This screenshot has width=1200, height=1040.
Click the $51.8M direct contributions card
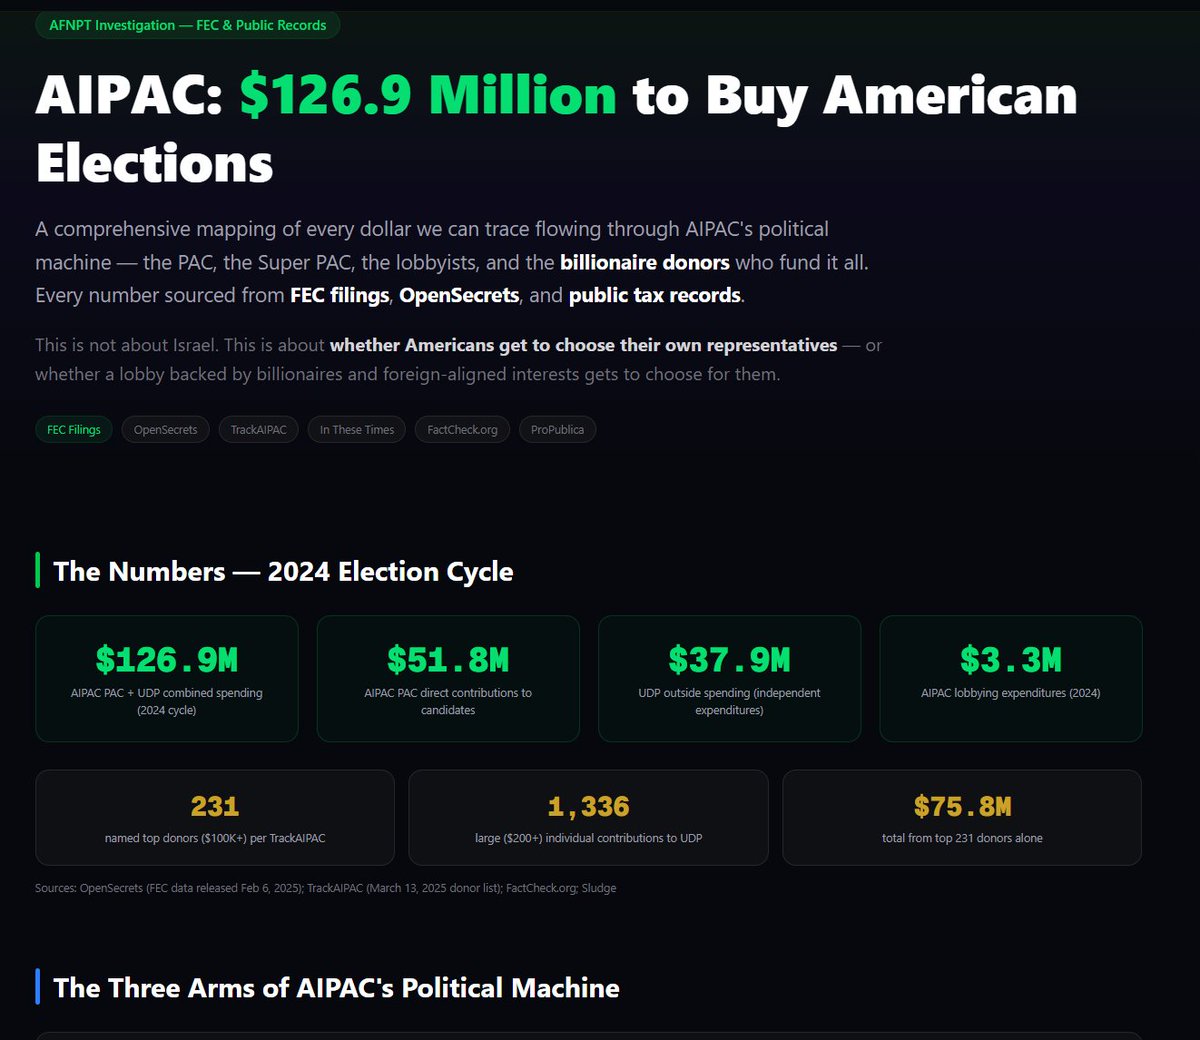(448, 678)
